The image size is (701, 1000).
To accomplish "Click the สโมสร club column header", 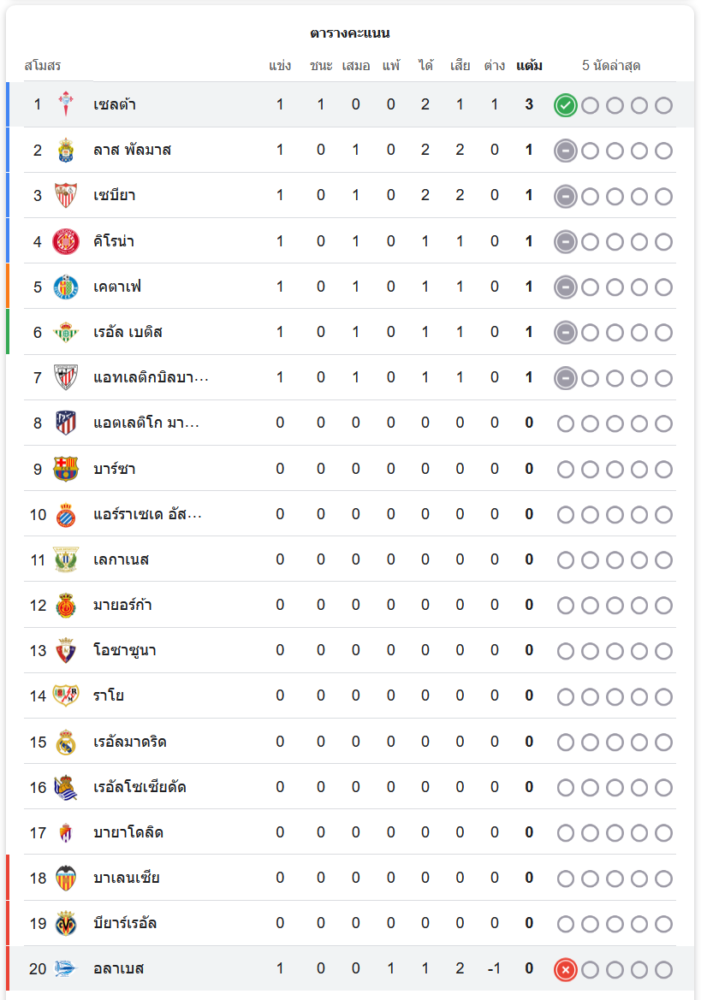I will [x=43, y=66].
